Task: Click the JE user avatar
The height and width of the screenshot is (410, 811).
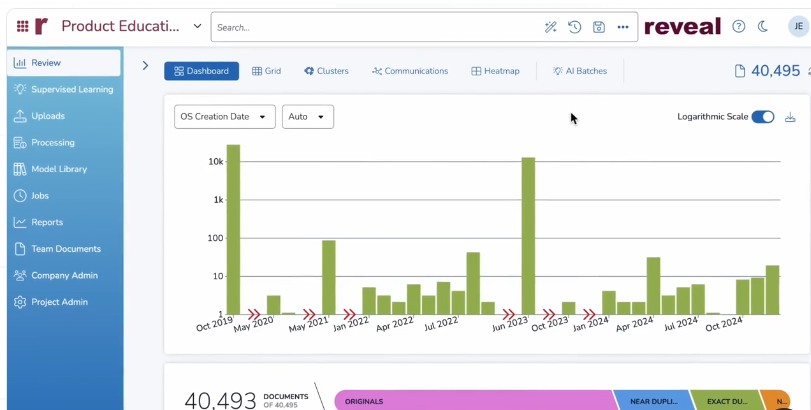Action: pyautogui.click(x=798, y=26)
